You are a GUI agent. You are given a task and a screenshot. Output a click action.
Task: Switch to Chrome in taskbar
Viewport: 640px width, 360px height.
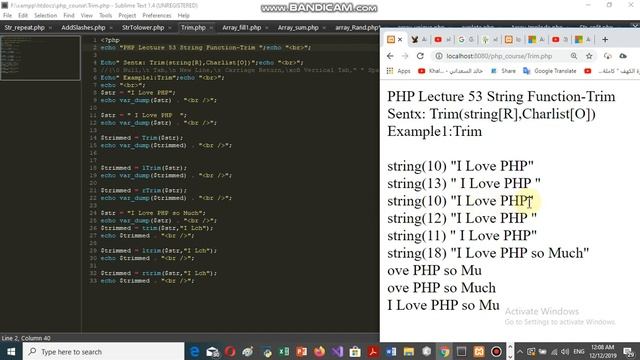coord(444,351)
